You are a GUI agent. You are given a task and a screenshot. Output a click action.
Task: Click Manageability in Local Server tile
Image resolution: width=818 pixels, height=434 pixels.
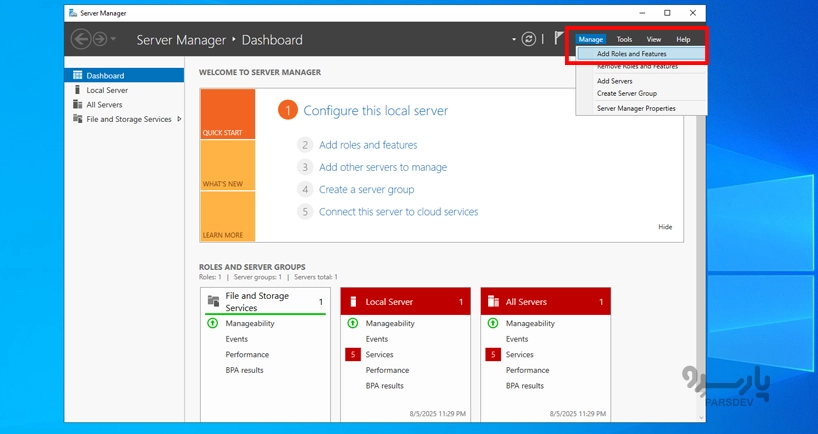tap(390, 323)
